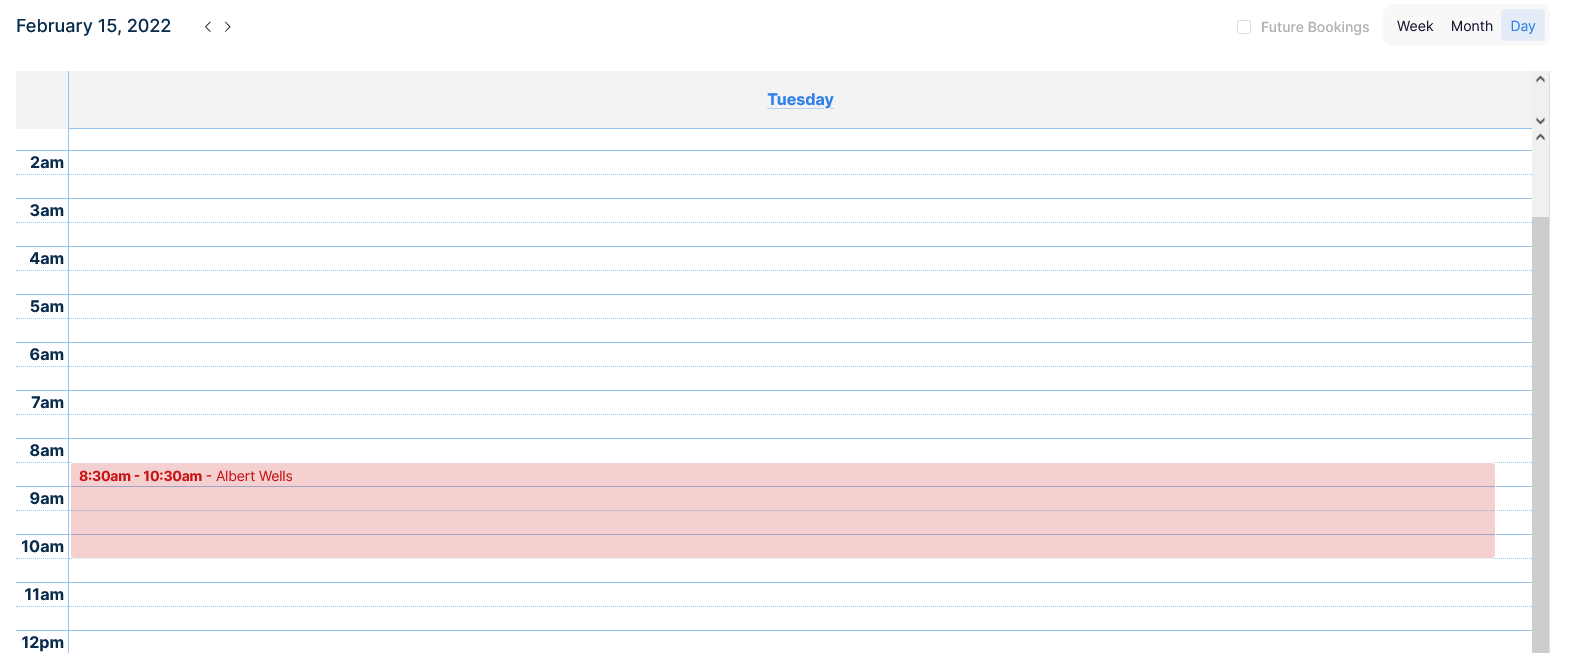Click the 12pm time slot row

(800, 642)
